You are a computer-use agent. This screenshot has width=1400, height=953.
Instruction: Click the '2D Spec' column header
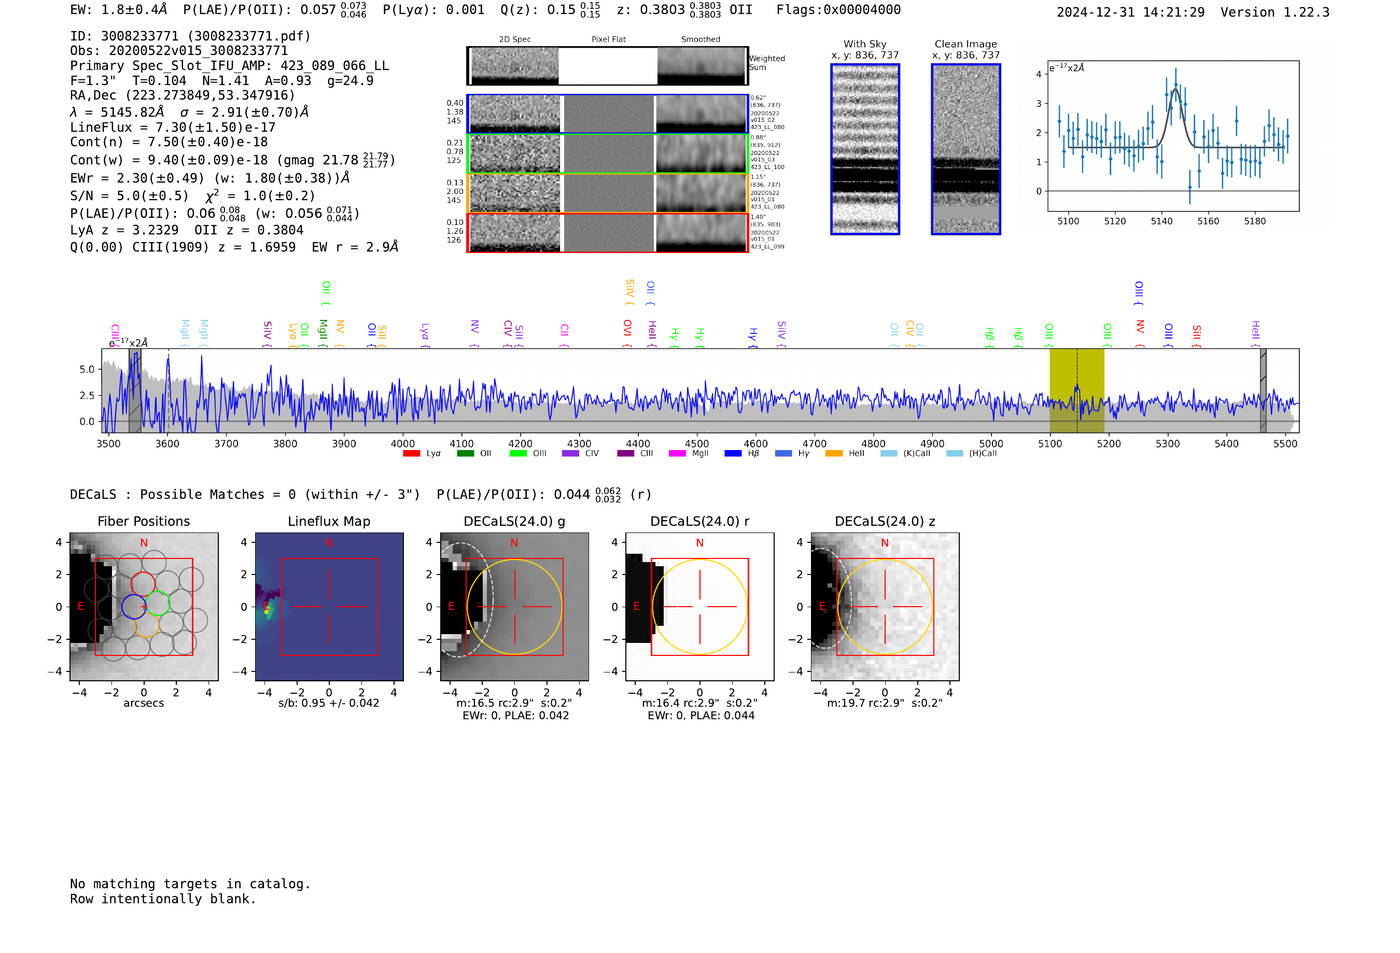pos(515,40)
